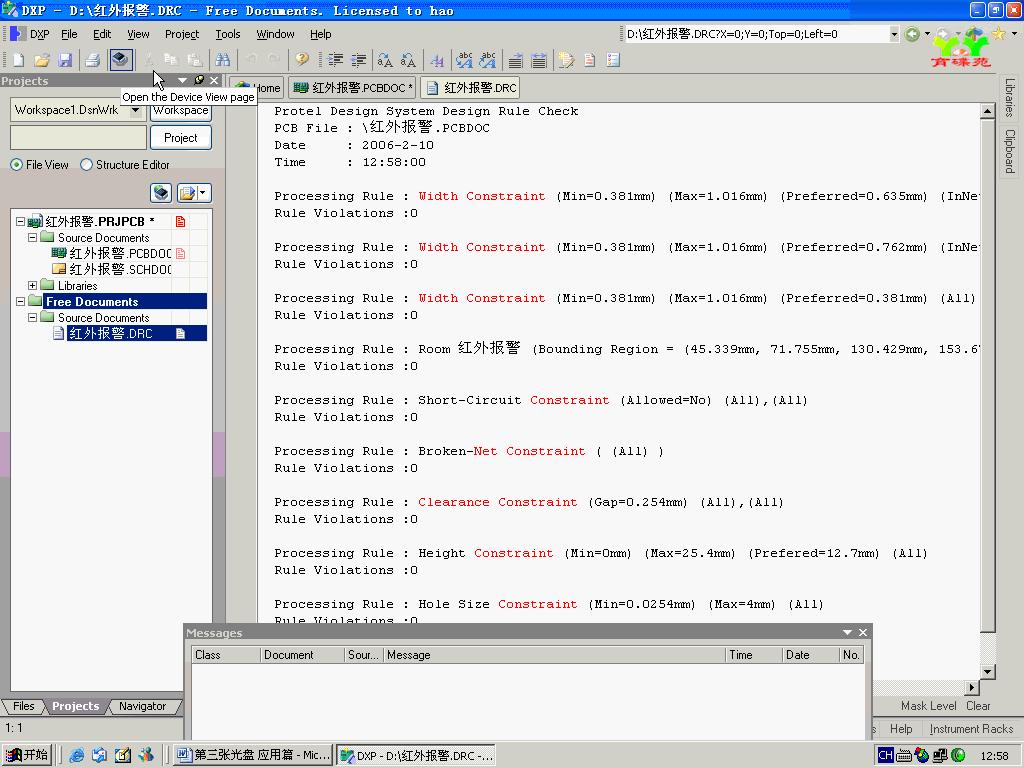Click the Instrument Racks status button
Screen dimensions: 1024x768
[x=971, y=729]
